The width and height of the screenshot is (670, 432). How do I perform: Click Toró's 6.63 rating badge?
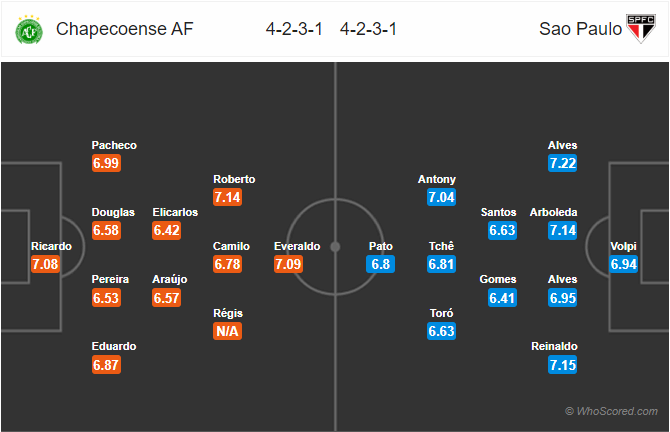pos(441,331)
